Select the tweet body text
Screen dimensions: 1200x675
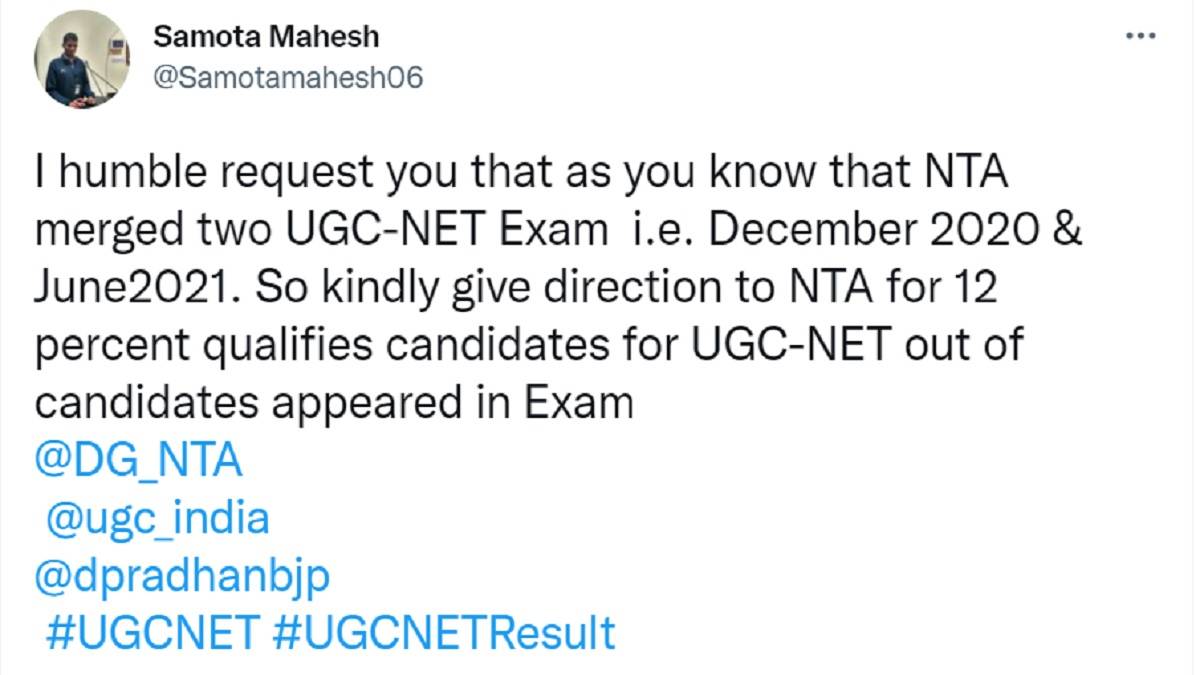[500, 285]
